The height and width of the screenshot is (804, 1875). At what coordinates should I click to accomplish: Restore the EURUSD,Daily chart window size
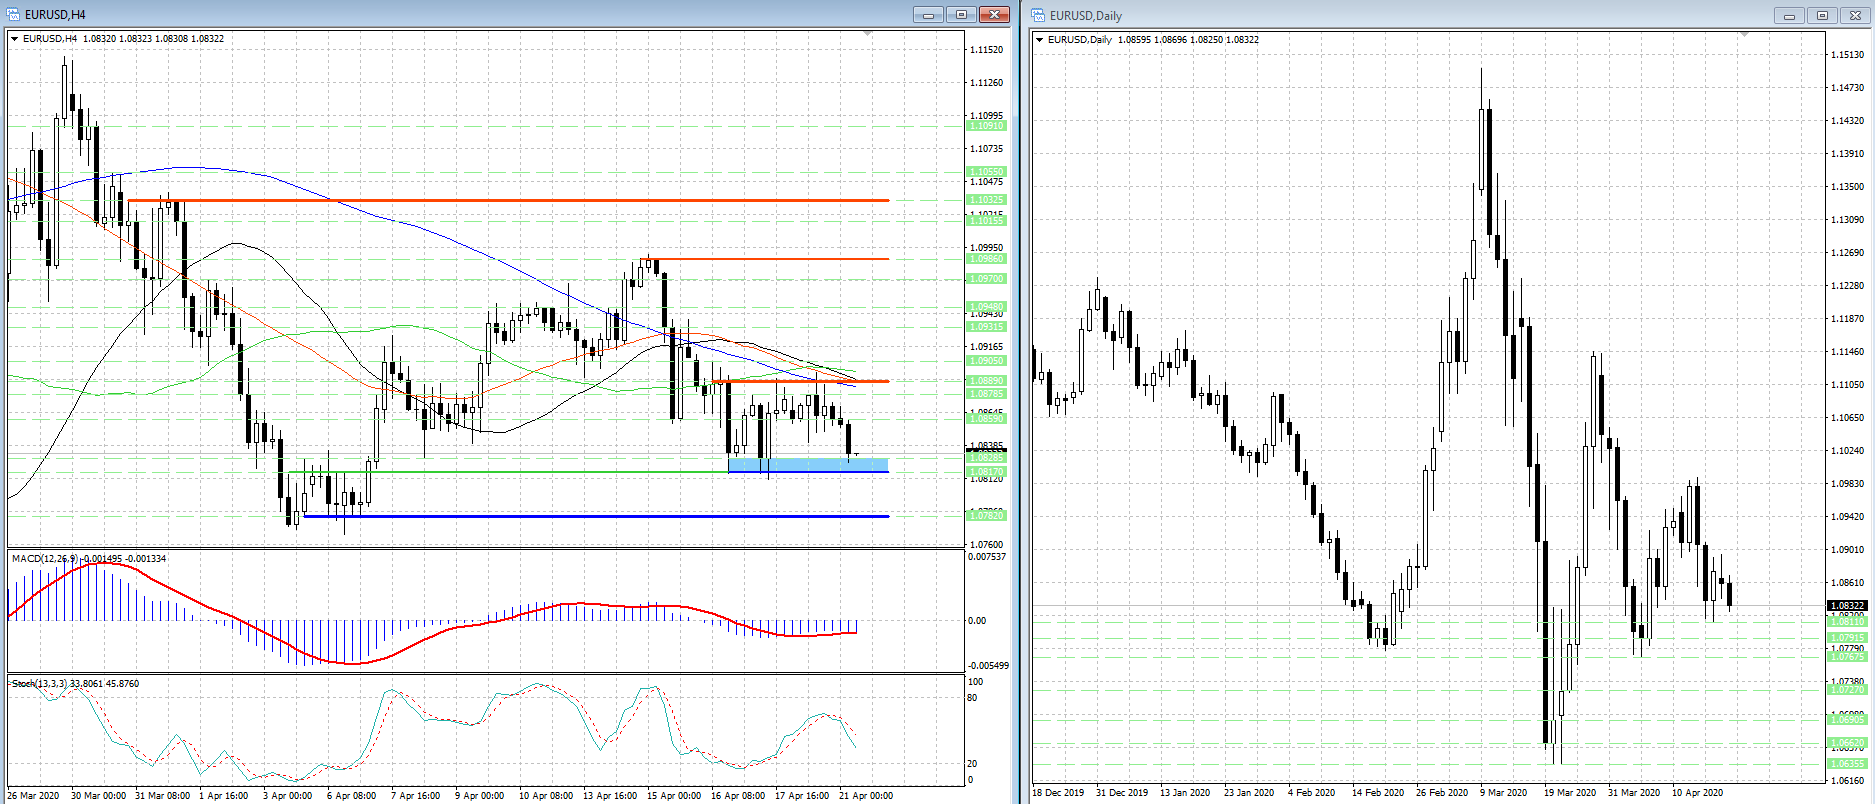(x=1822, y=15)
